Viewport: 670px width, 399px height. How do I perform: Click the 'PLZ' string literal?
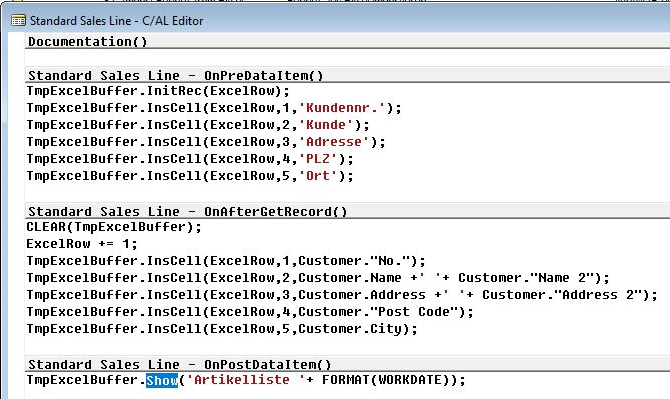318,159
